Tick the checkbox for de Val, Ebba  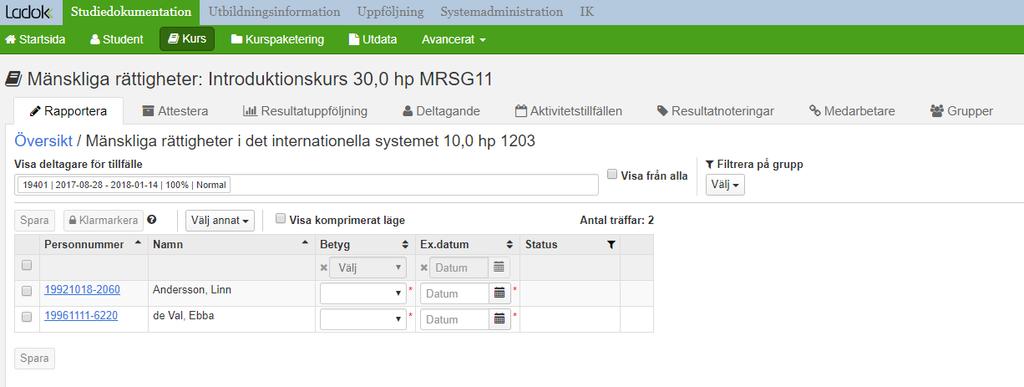(26, 317)
